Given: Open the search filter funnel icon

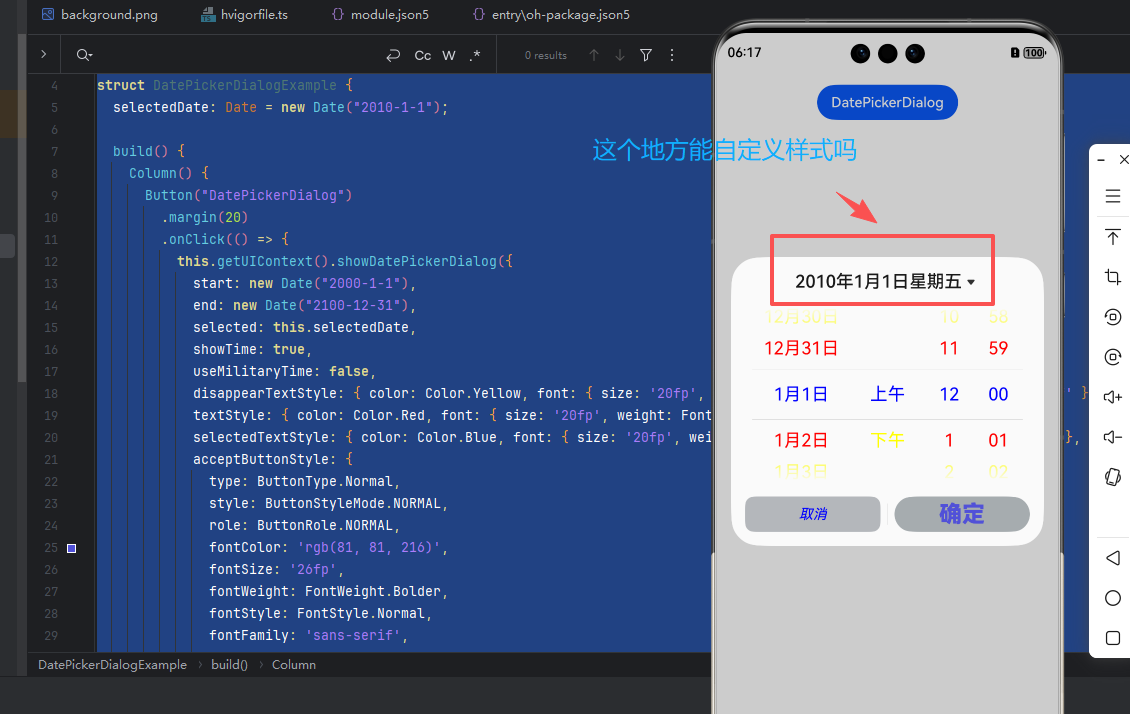Looking at the screenshot, I should [646, 55].
